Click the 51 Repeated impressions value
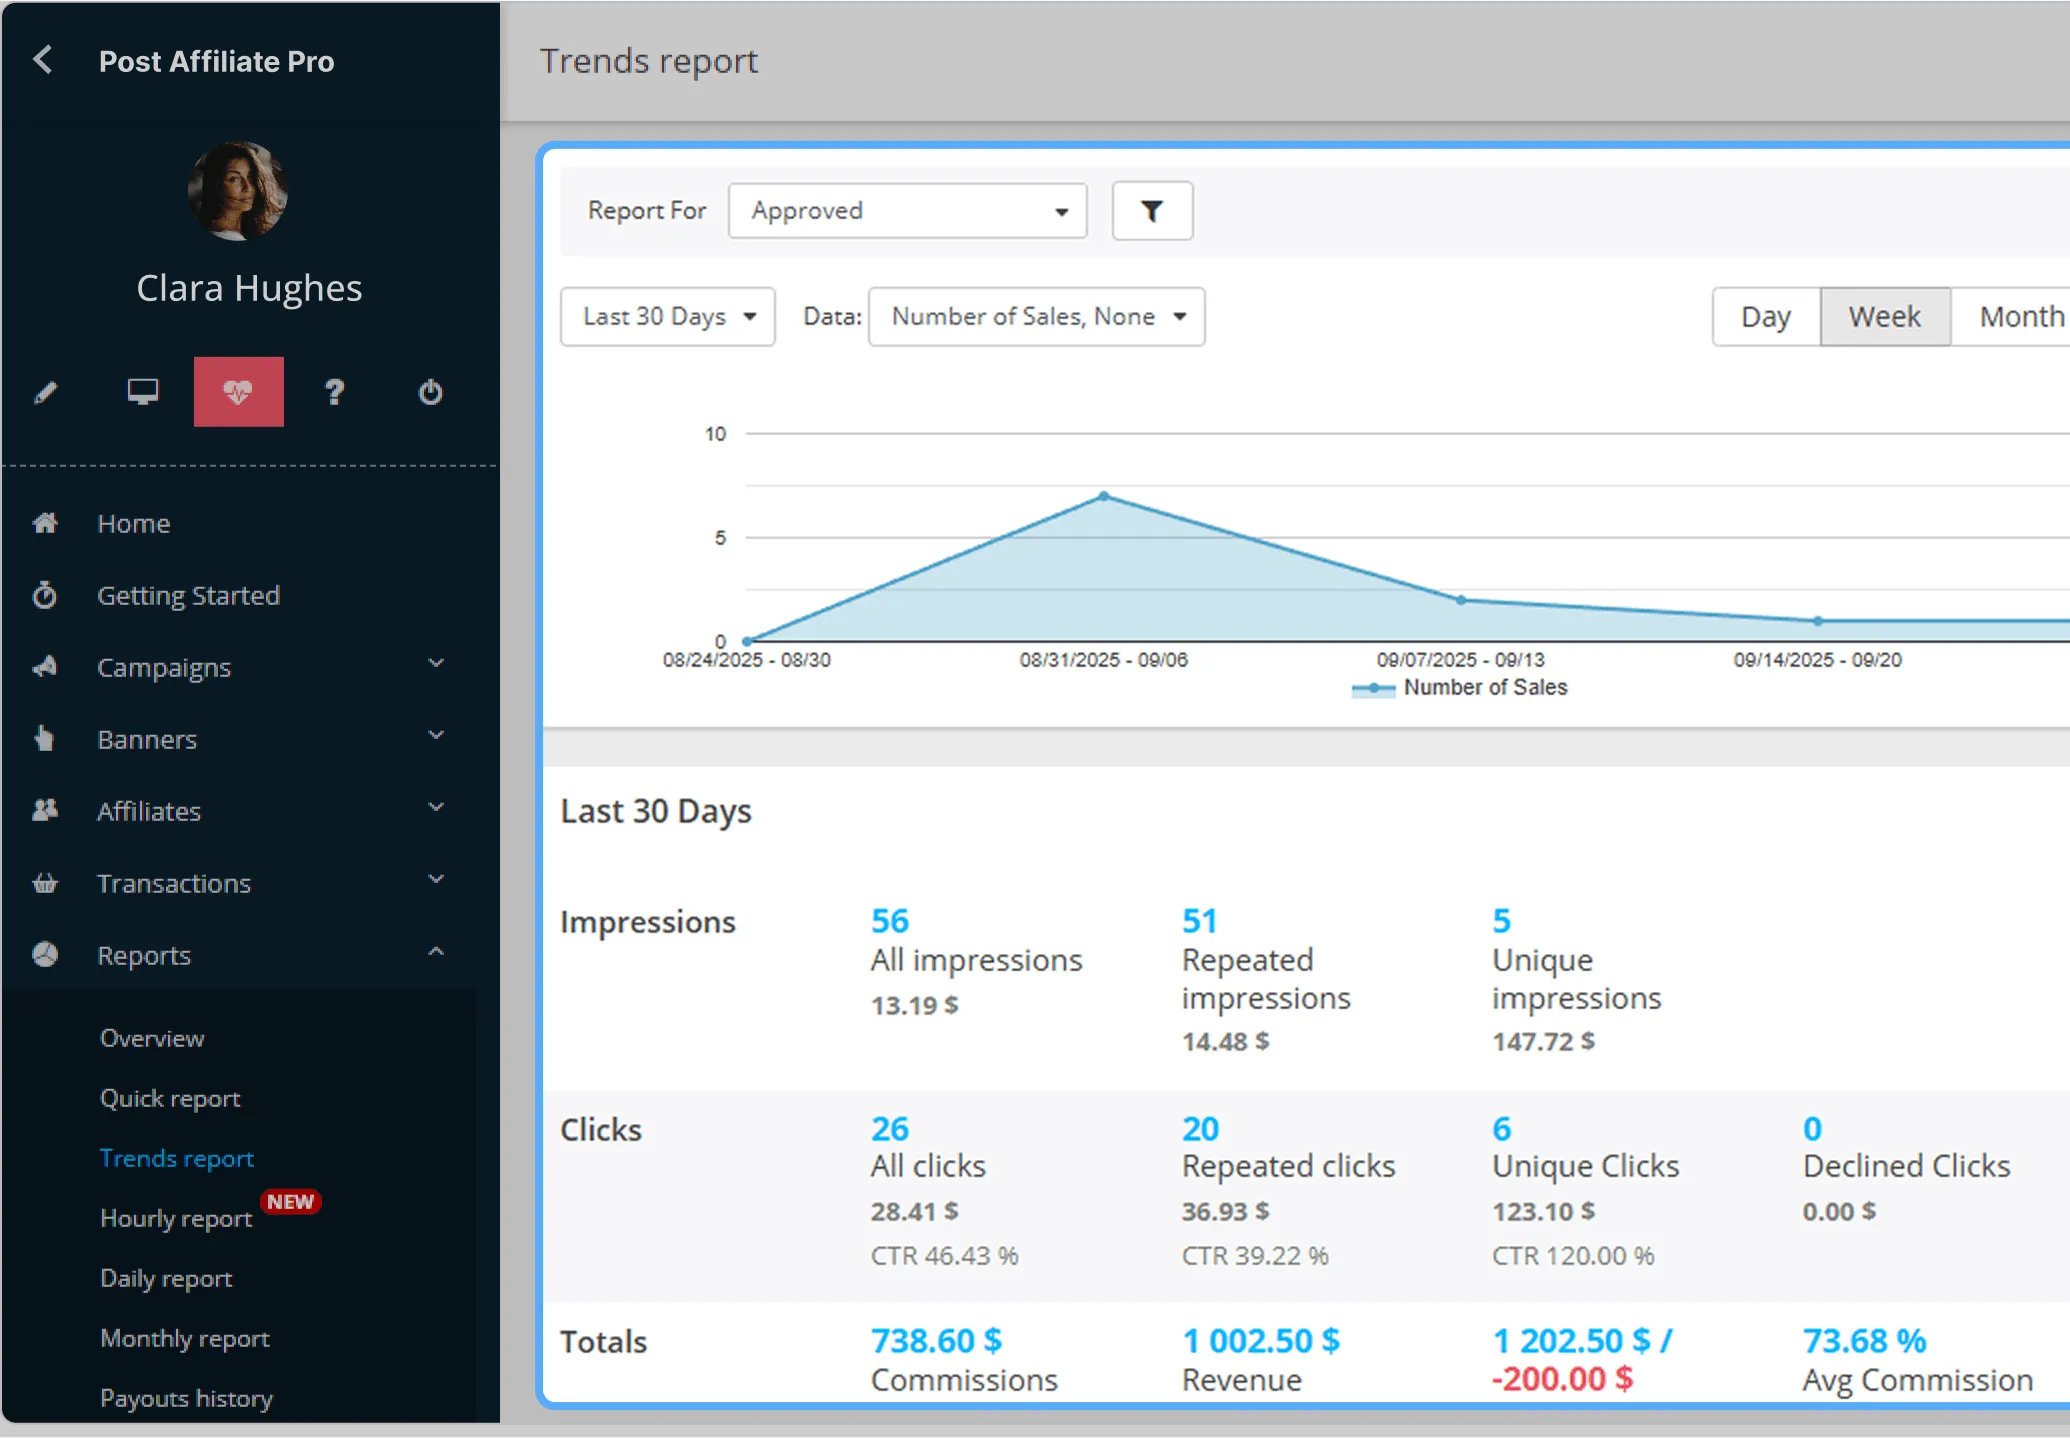 (1200, 920)
